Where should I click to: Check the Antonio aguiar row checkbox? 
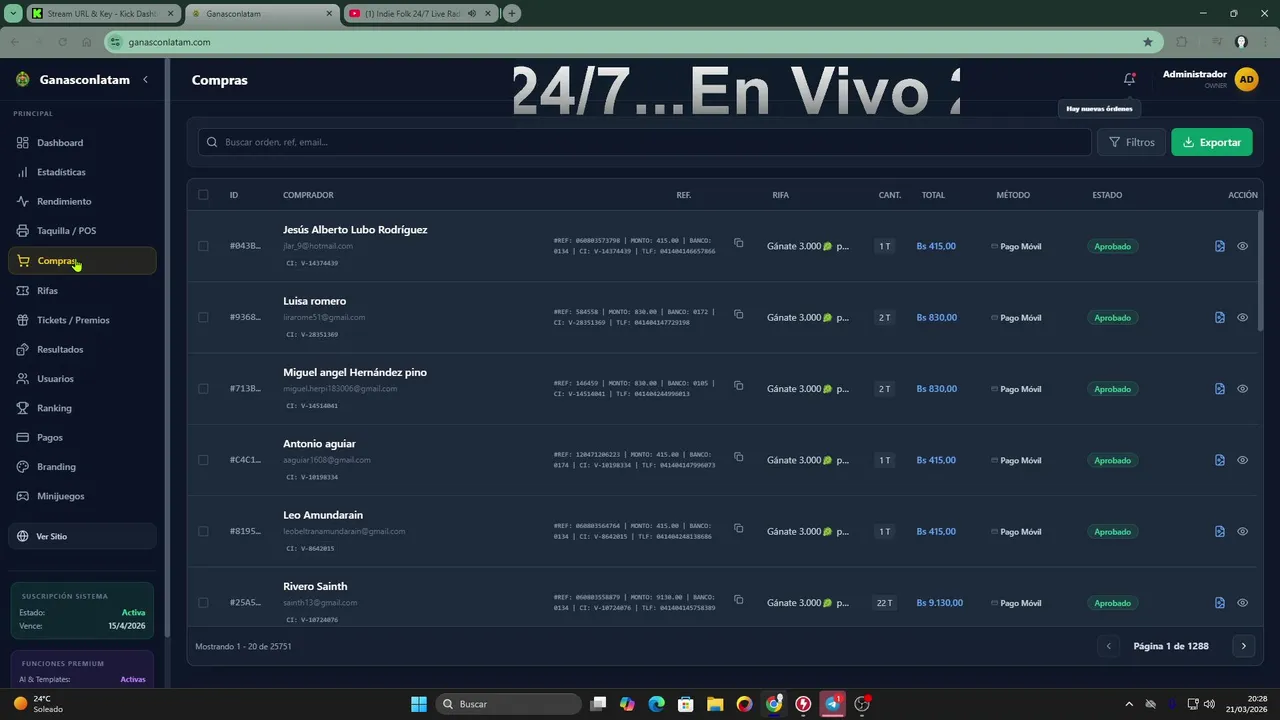(203, 460)
